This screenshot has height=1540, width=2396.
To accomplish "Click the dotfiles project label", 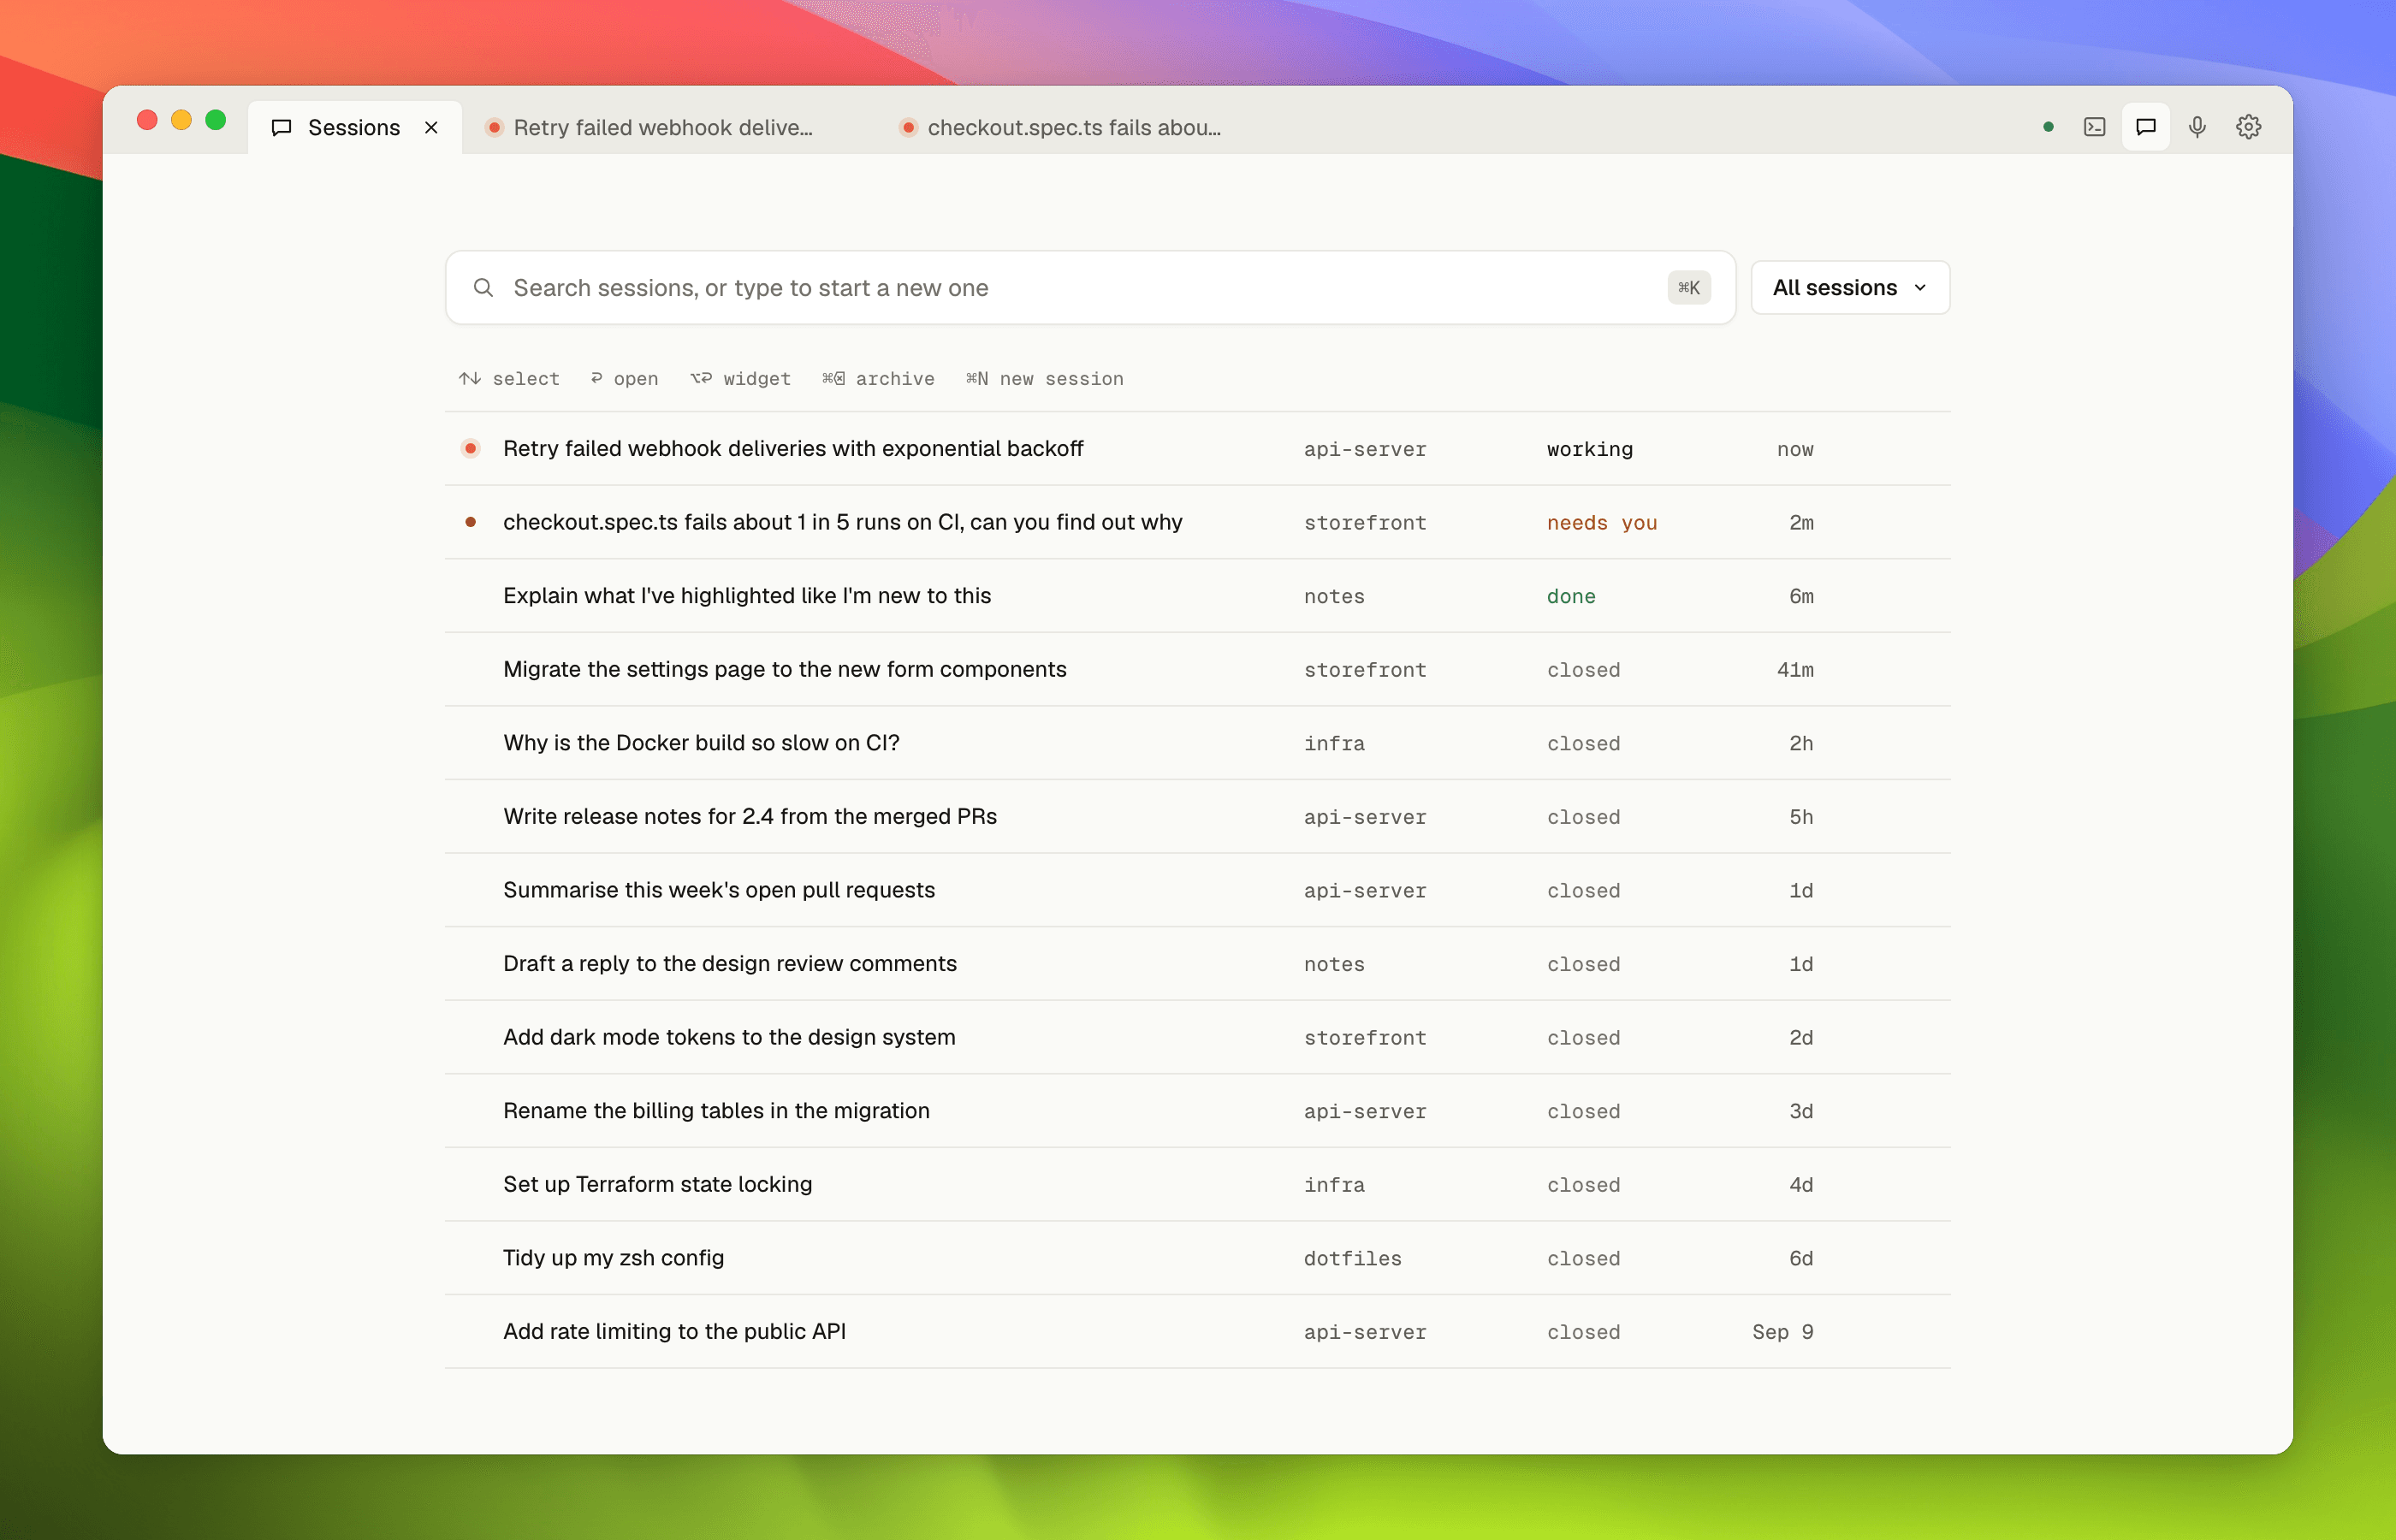I will 1352,1259.
